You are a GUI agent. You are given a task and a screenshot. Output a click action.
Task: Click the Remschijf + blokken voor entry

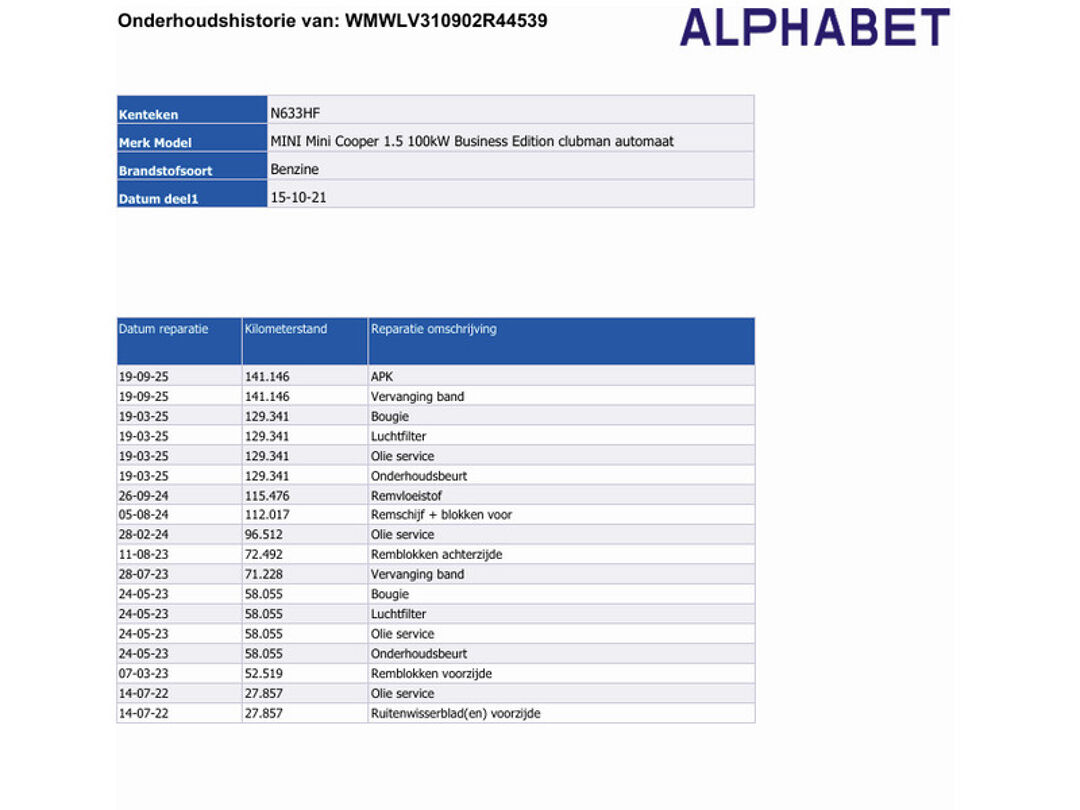pos(441,515)
